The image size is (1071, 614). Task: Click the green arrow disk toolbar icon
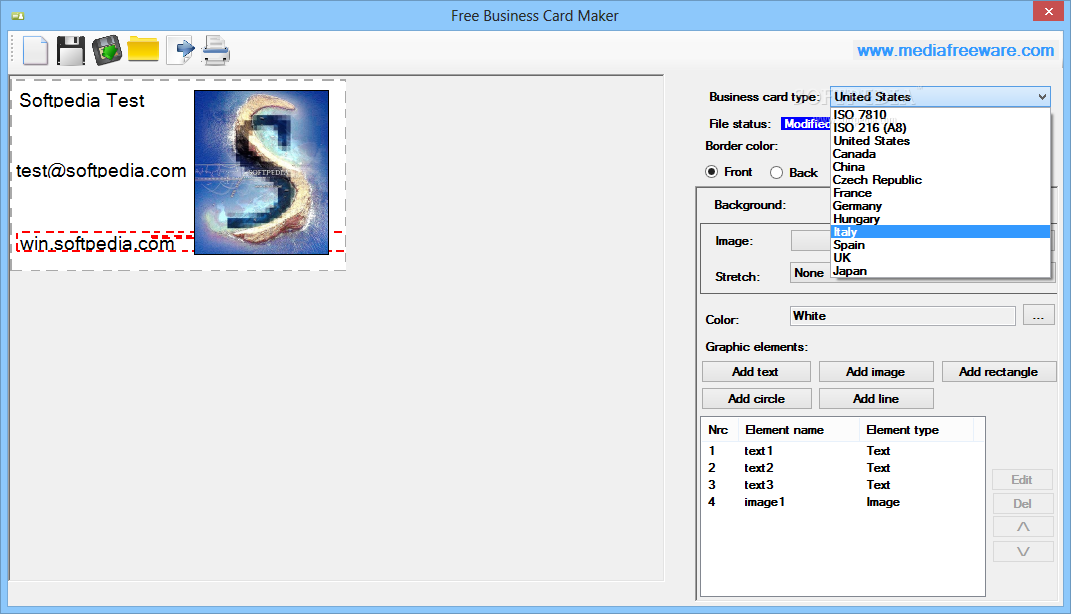[x=107, y=51]
